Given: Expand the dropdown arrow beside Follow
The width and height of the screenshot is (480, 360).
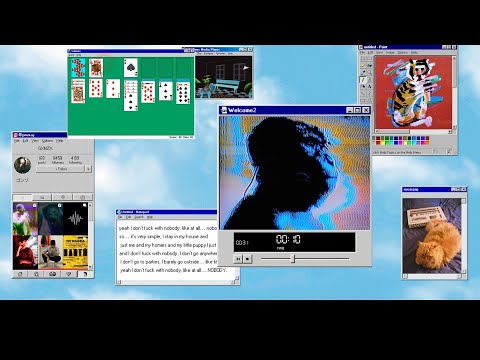Looking at the screenshot, I should 88,169.
